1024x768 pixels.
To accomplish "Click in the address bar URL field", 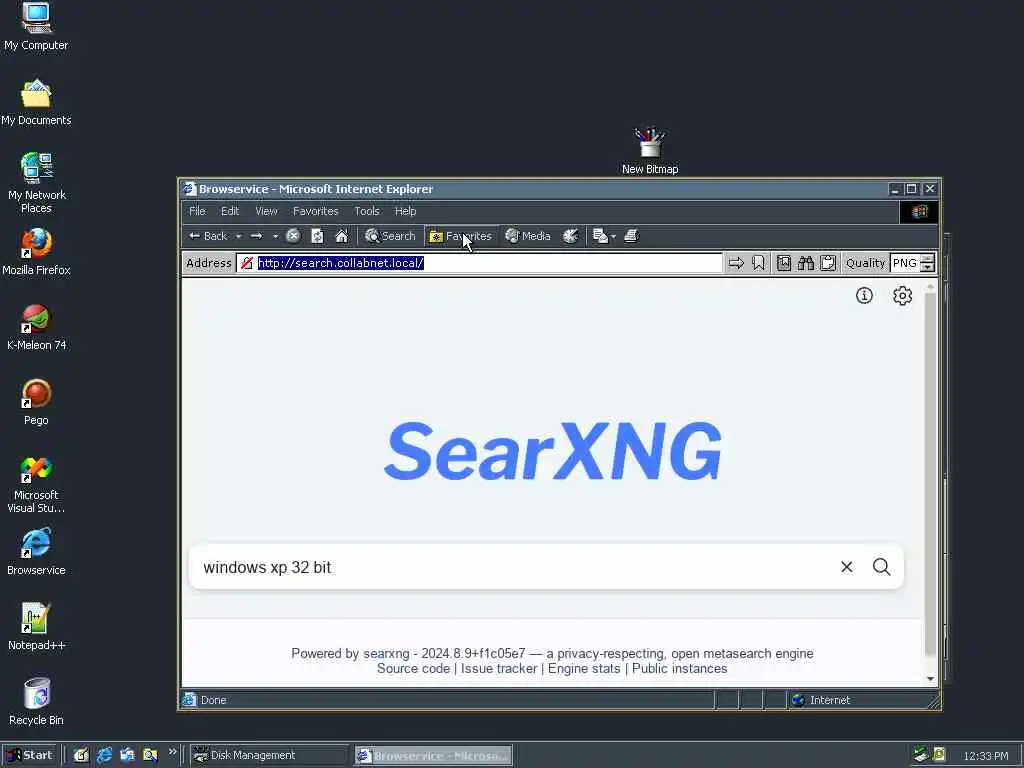I will [480, 263].
